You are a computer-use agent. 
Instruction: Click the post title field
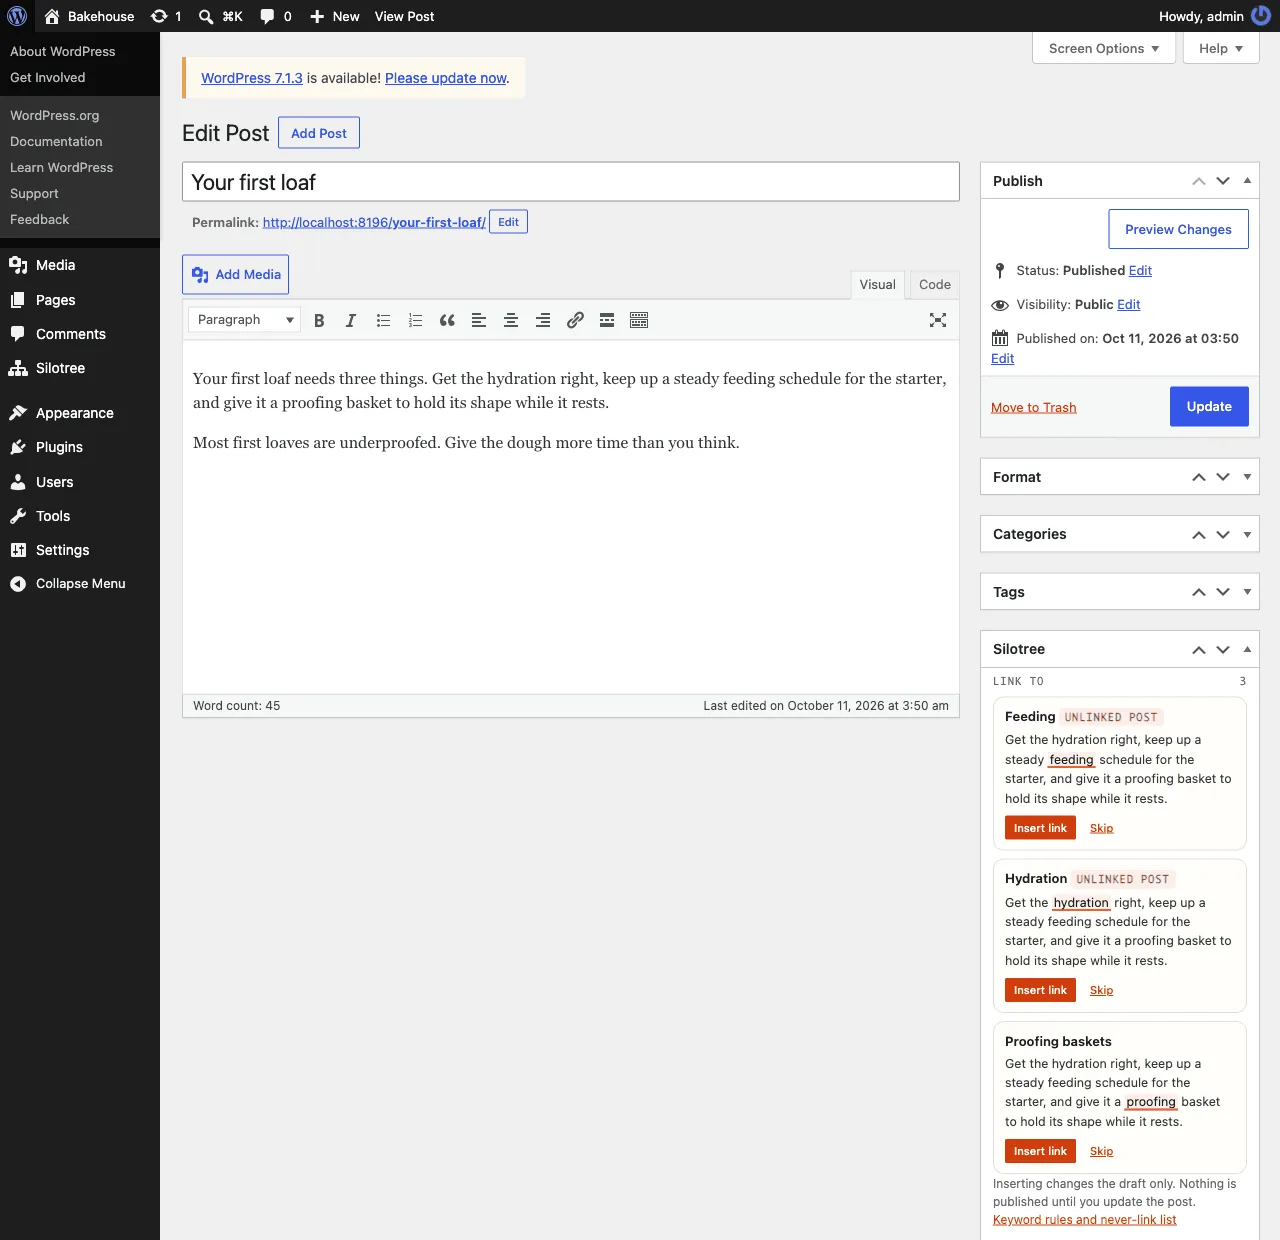(x=571, y=182)
